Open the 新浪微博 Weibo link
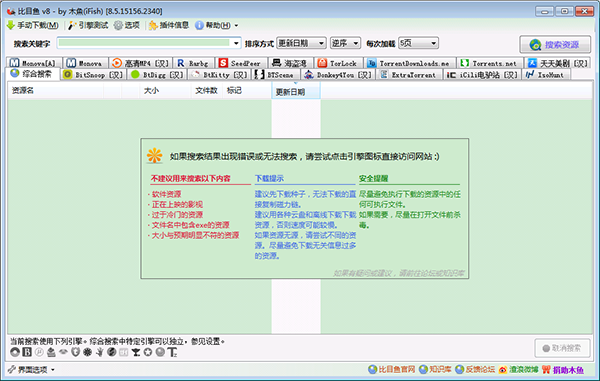Image resolution: width=600 pixels, height=381 pixels. (518, 370)
